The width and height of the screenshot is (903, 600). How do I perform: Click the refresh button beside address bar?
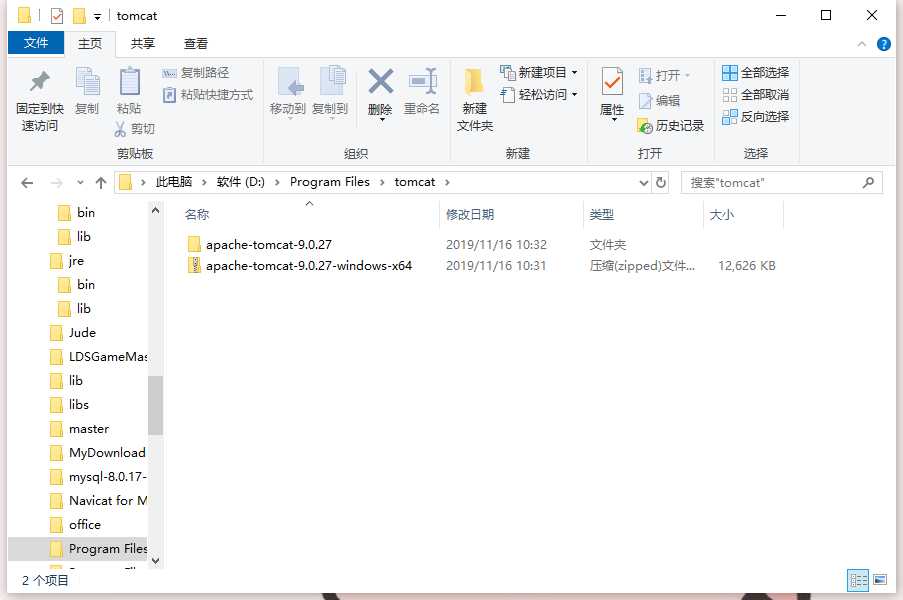[661, 183]
